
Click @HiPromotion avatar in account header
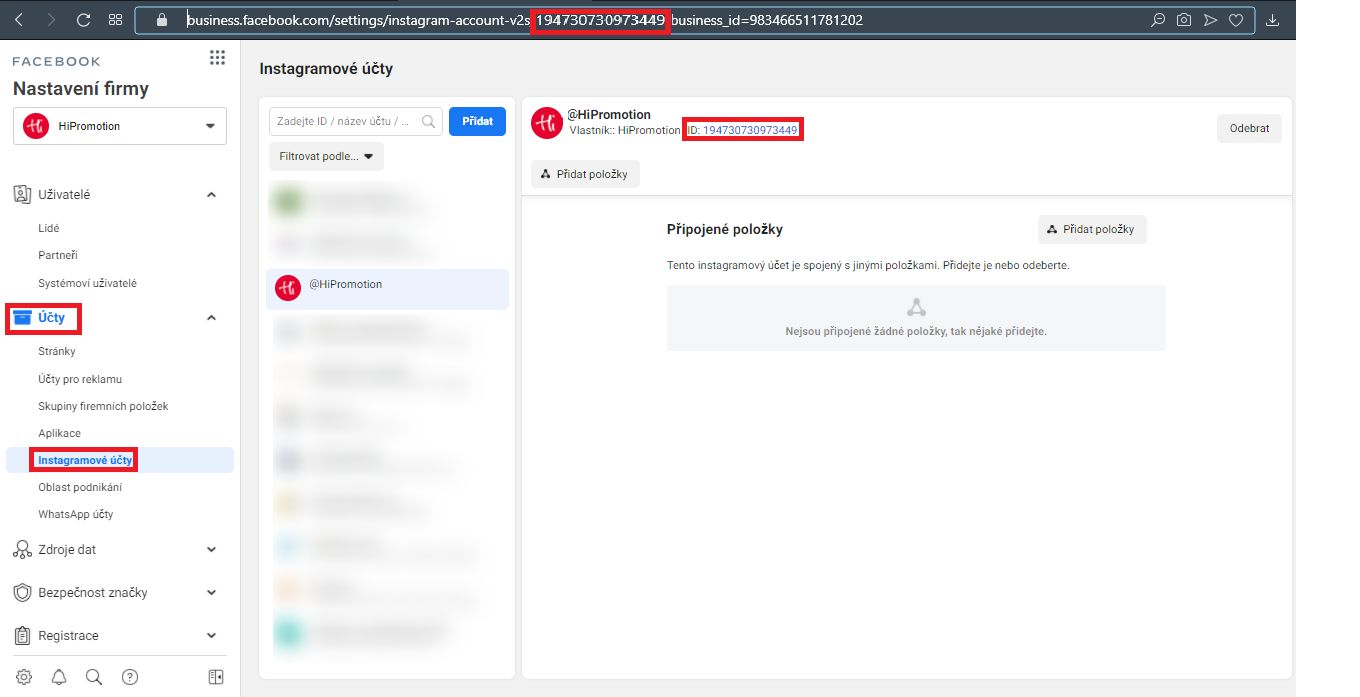547,123
